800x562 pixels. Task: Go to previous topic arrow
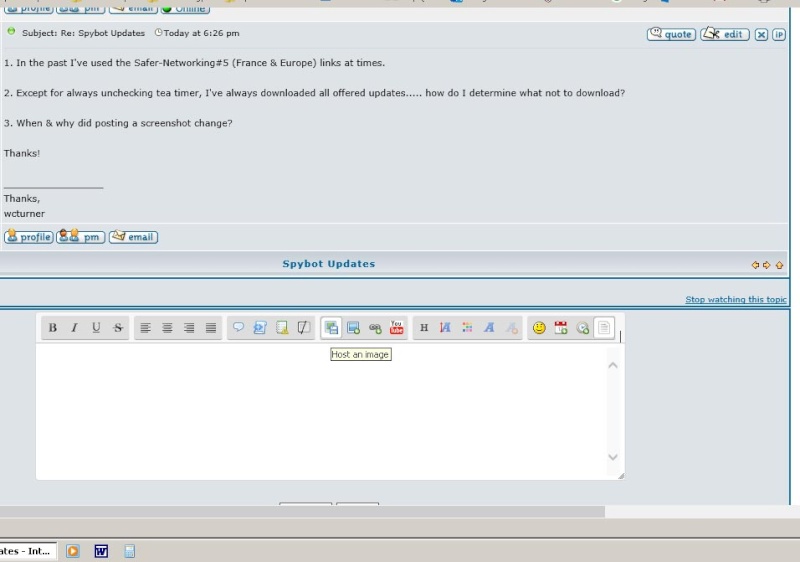pos(755,265)
